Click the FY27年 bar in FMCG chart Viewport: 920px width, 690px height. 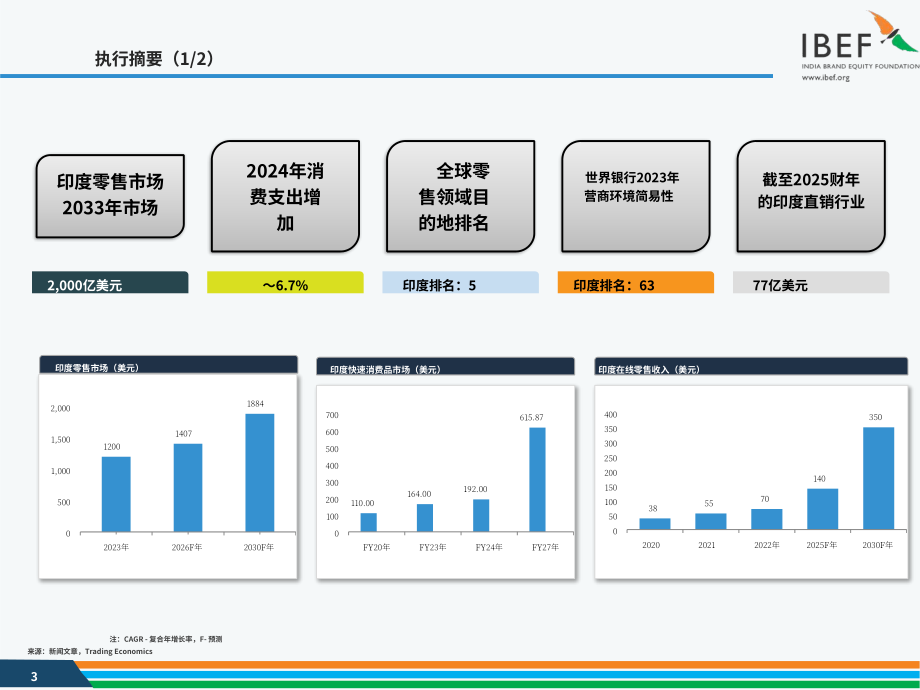pos(537,480)
